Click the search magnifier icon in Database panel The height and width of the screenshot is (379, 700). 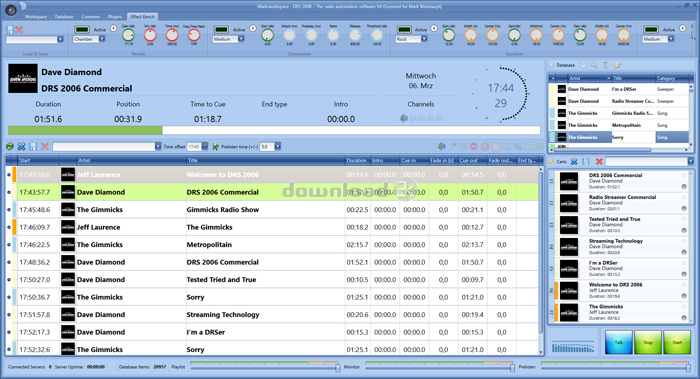click(594, 65)
